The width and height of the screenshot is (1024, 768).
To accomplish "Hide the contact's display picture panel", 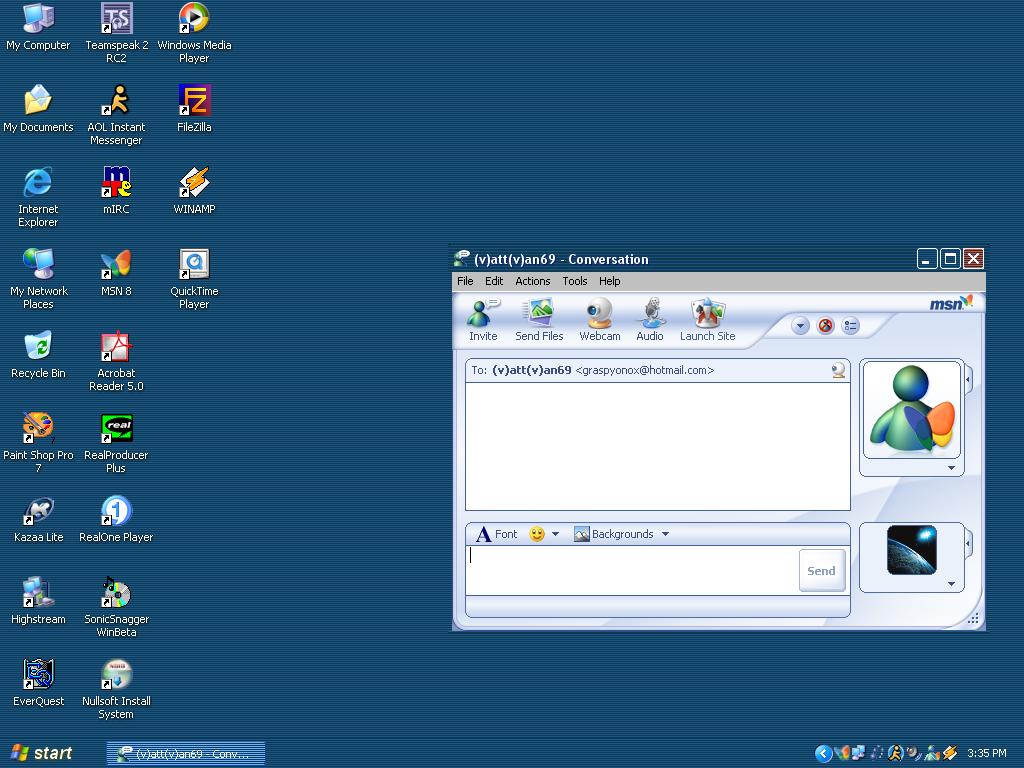I will pyautogui.click(x=968, y=380).
